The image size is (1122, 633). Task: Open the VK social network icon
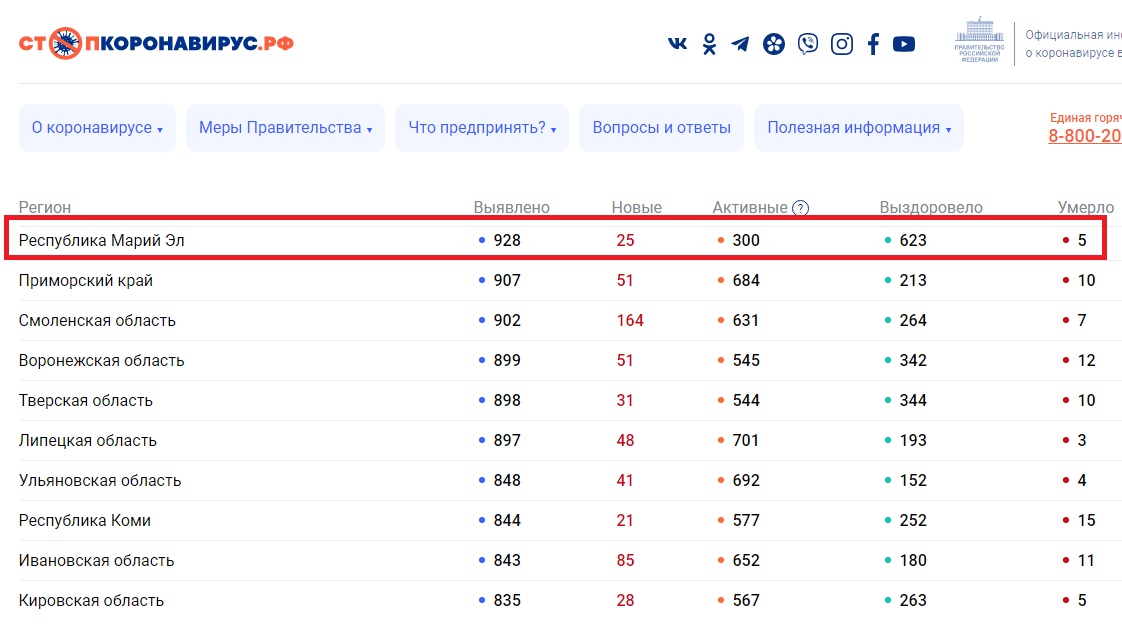click(x=677, y=44)
